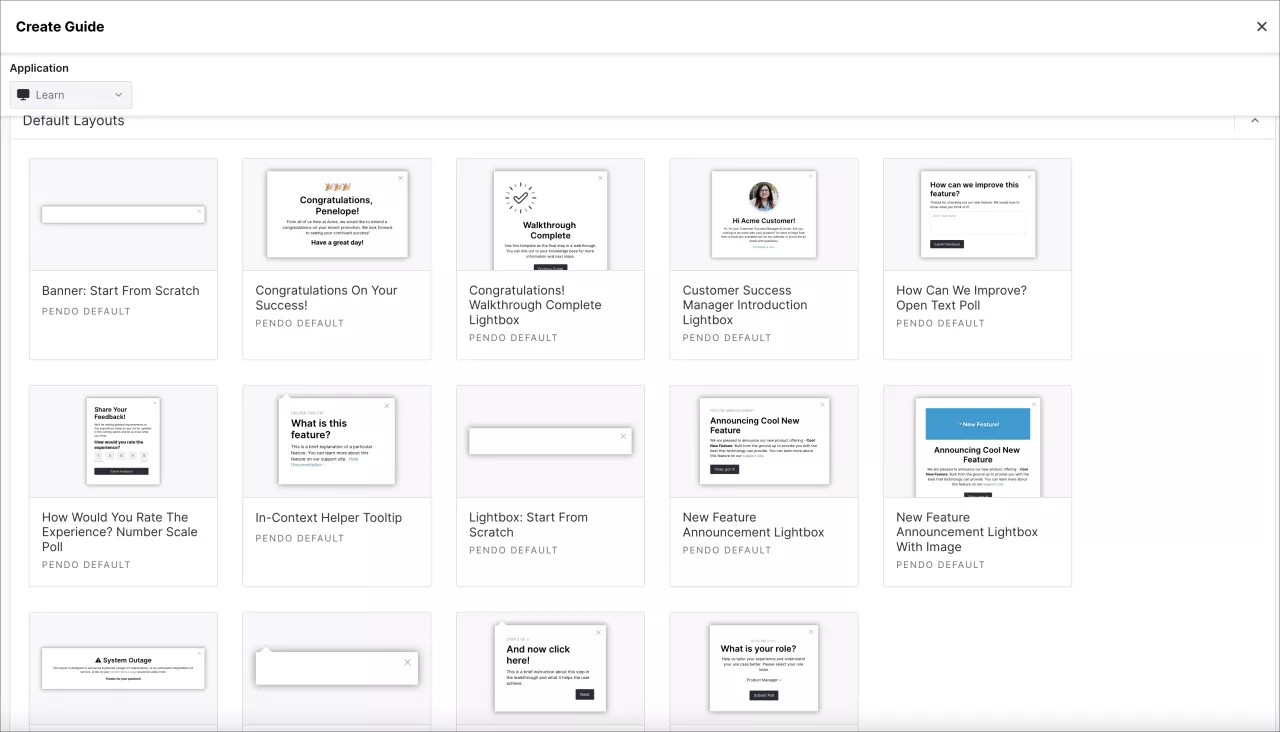Select the And Now Click Here walkthrough template
Viewport: 1280px width, 732px height.
click(x=550, y=668)
